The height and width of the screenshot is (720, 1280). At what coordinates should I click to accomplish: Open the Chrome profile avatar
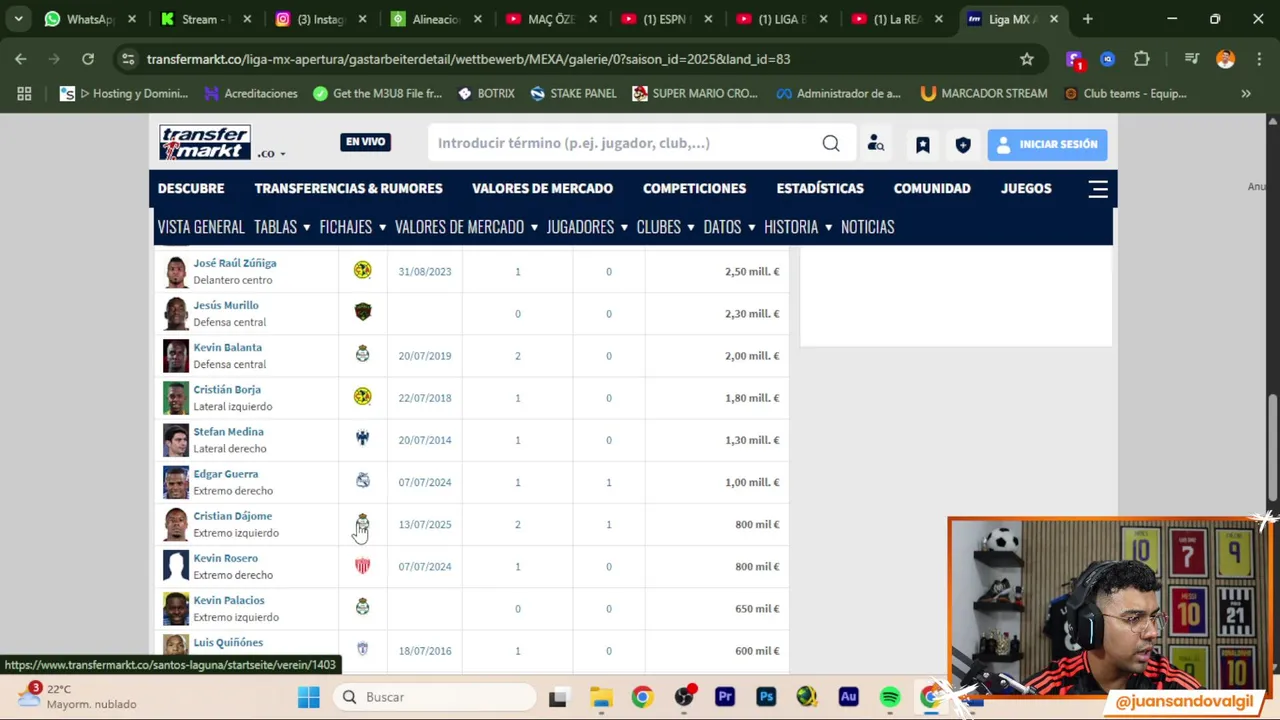tap(1225, 59)
